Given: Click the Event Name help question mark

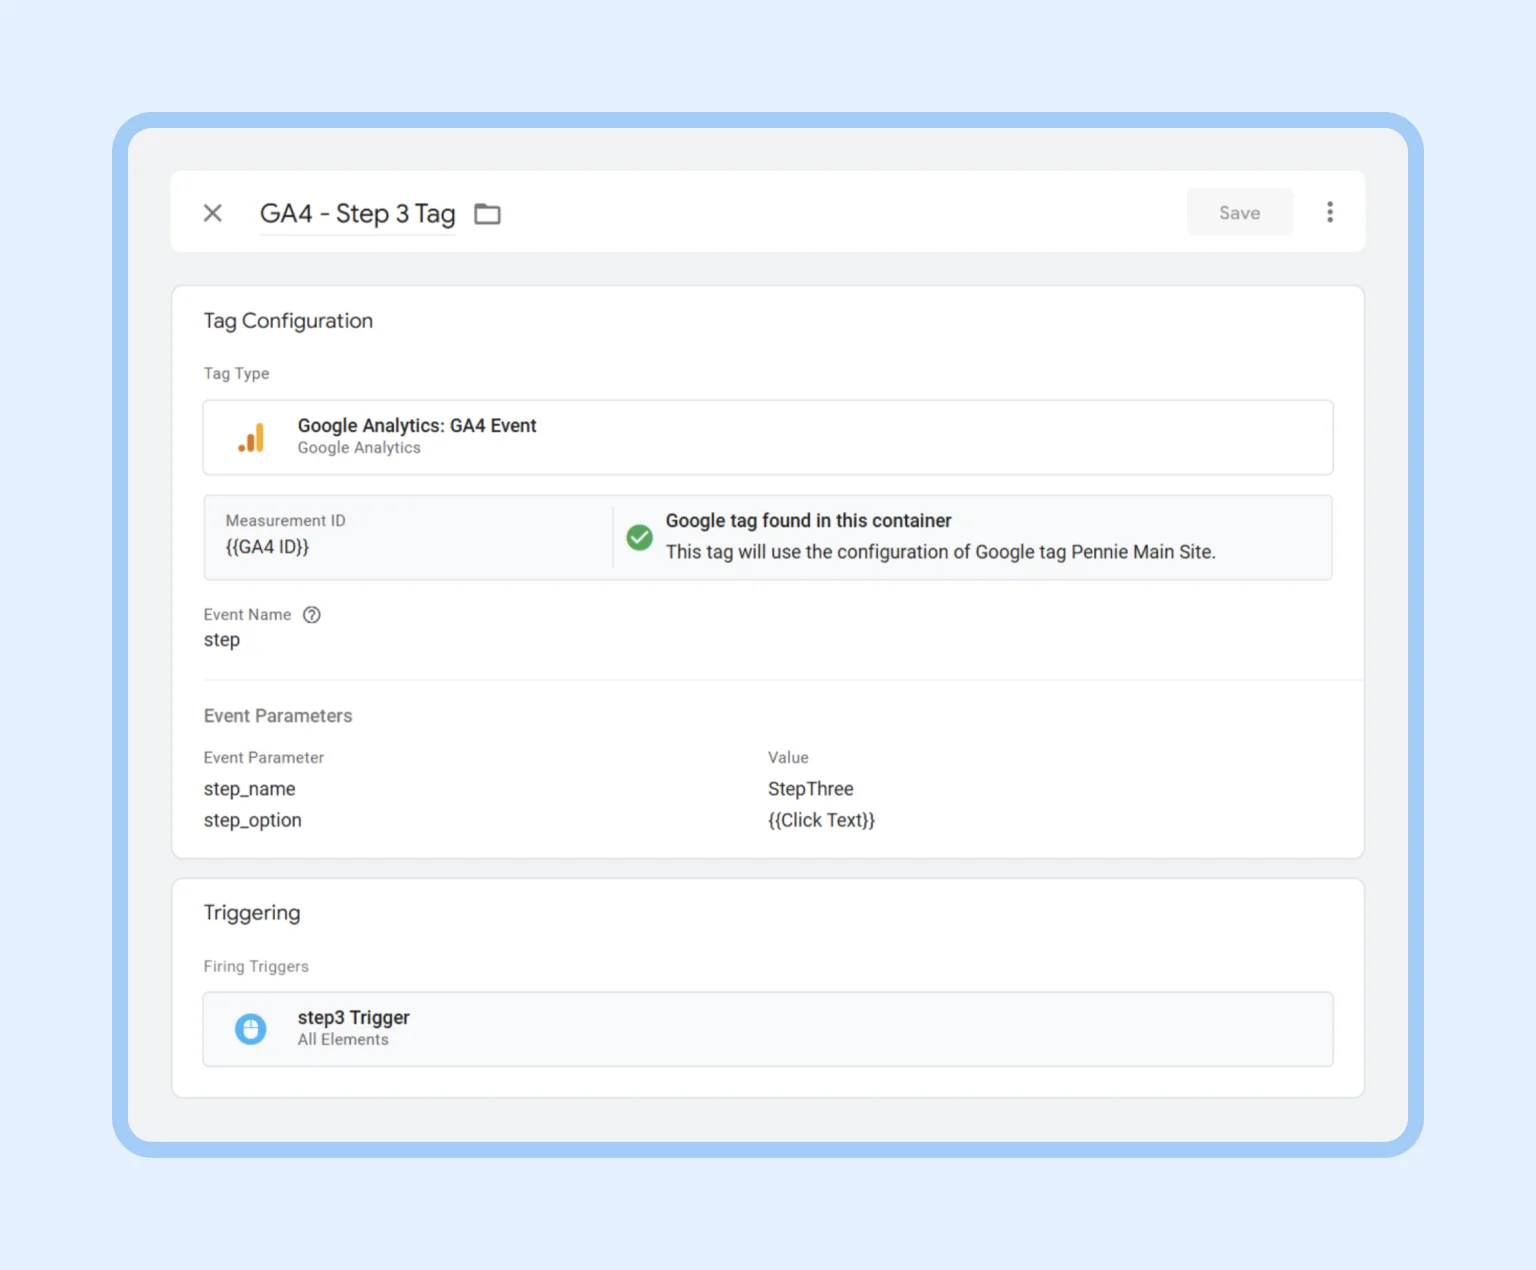Looking at the screenshot, I should pyautogui.click(x=311, y=614).
